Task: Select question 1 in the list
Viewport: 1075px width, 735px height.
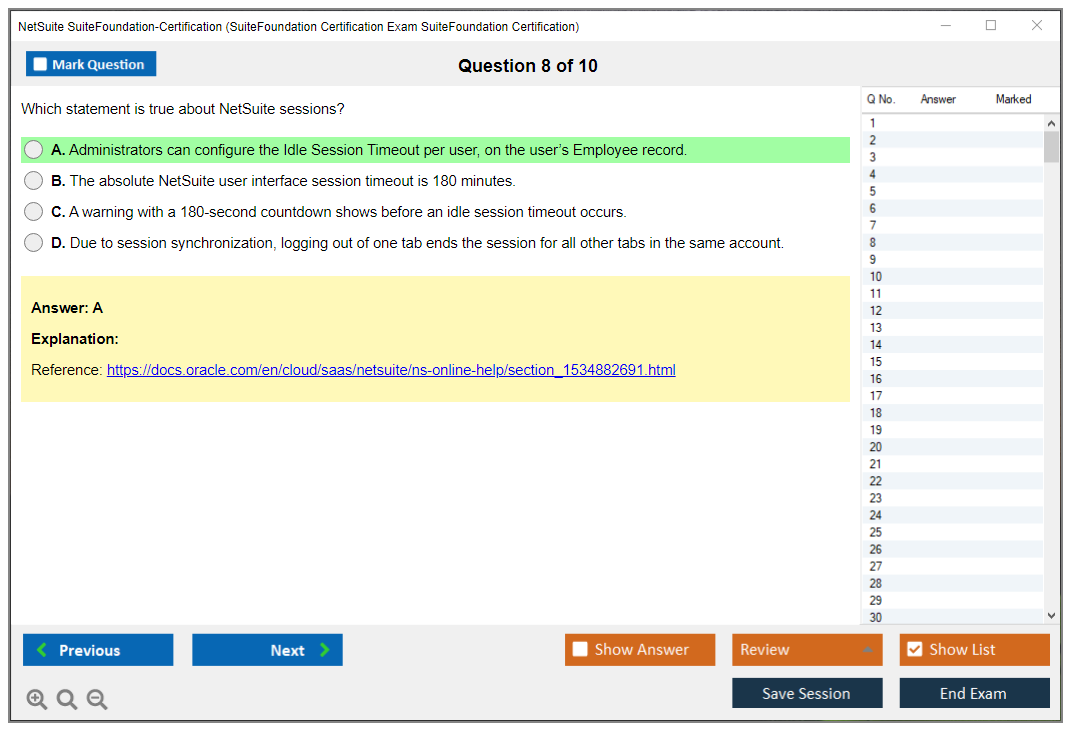Action: (952, 123)
